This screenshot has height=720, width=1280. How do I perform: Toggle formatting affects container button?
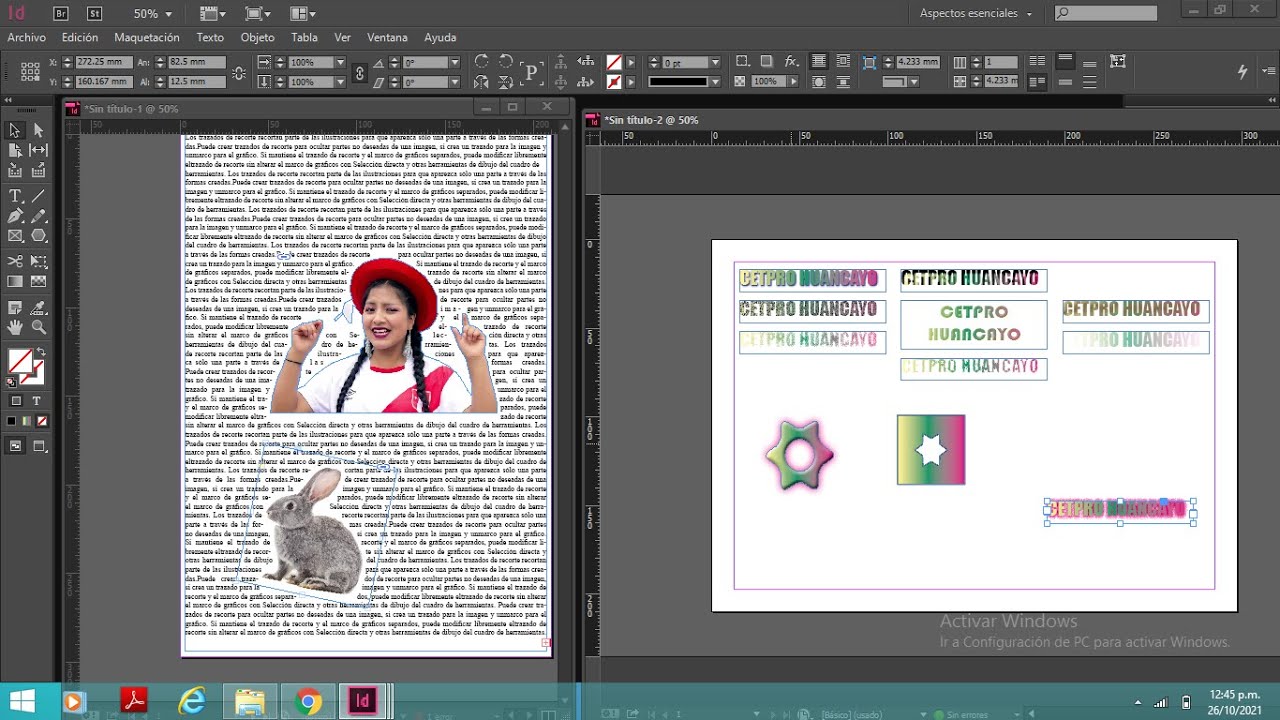click(x=16, y=401)
